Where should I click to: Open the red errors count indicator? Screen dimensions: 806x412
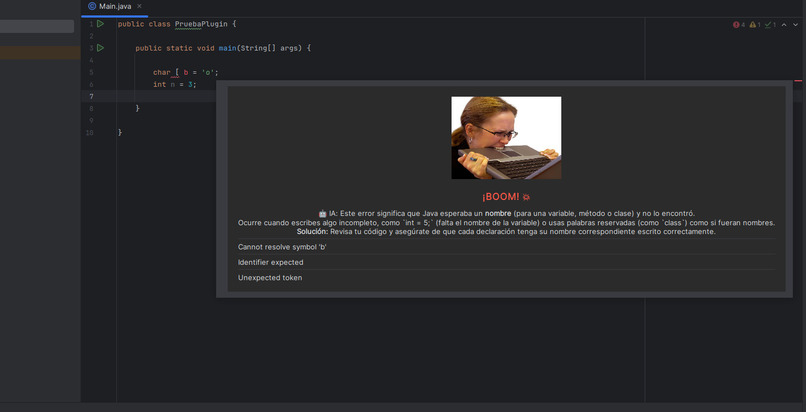click(x=739, y=25)
